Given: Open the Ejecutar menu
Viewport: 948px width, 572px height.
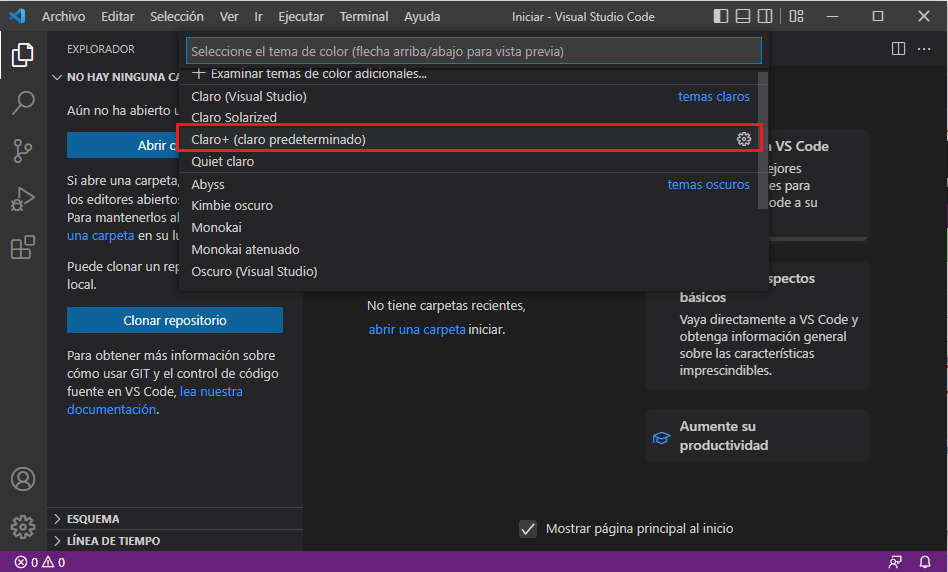Looking at the screenshot, I should (x=300, y=16).
